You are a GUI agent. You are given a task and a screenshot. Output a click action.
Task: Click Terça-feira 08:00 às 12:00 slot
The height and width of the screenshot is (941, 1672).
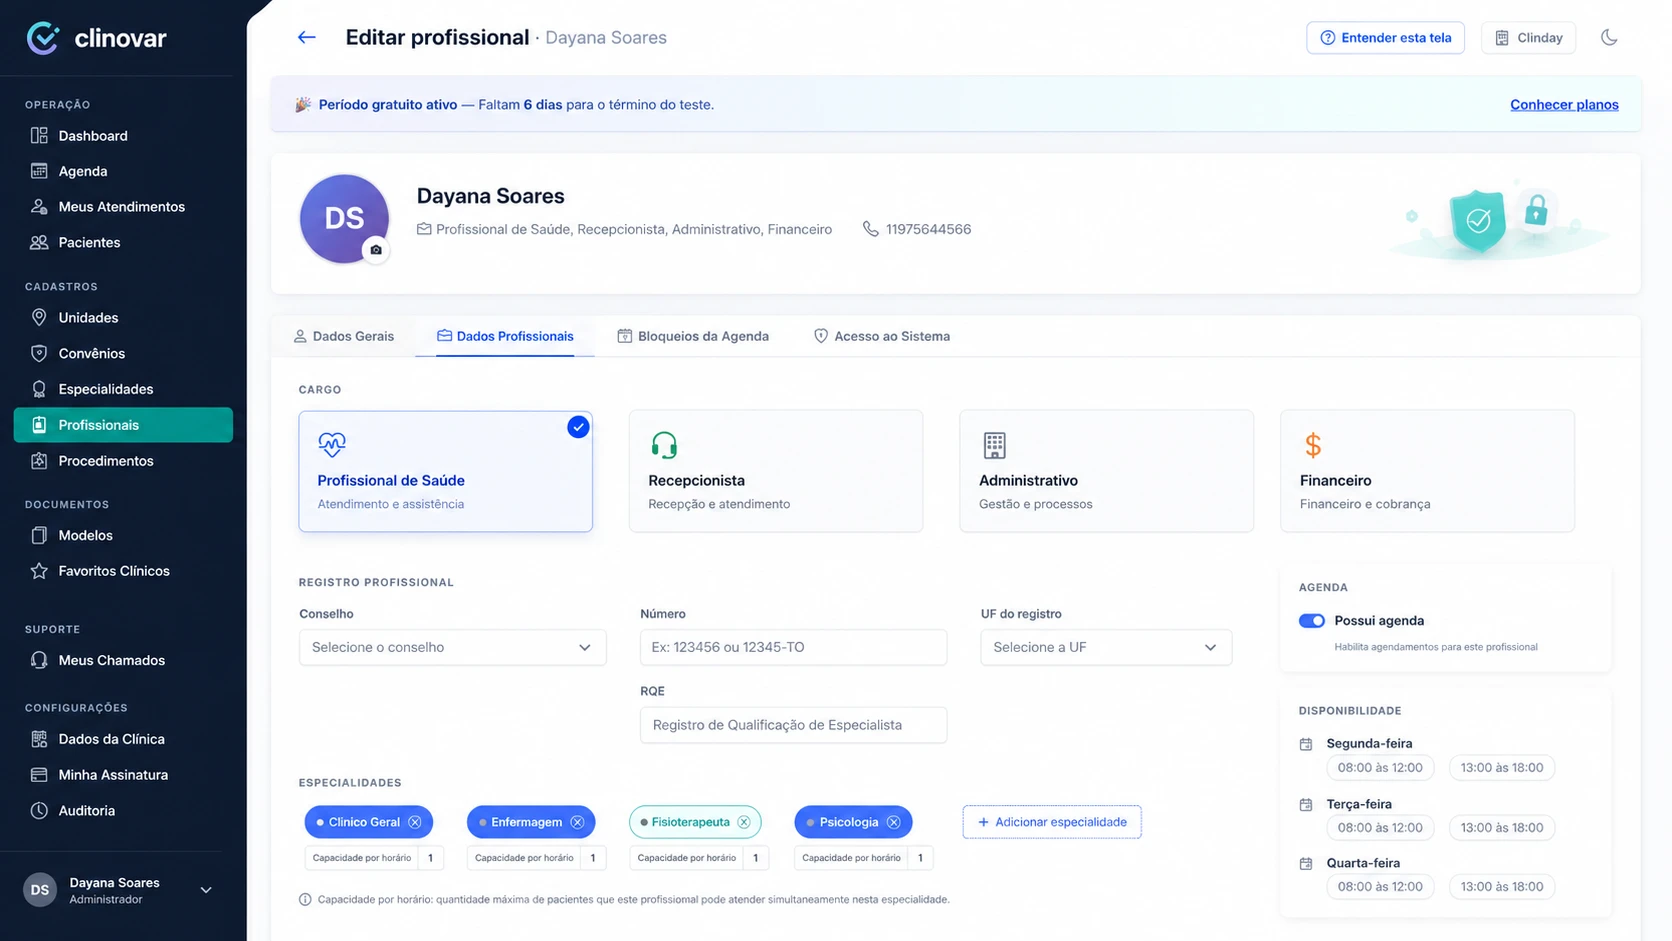pyautogui.click(x=1380, y=828)
